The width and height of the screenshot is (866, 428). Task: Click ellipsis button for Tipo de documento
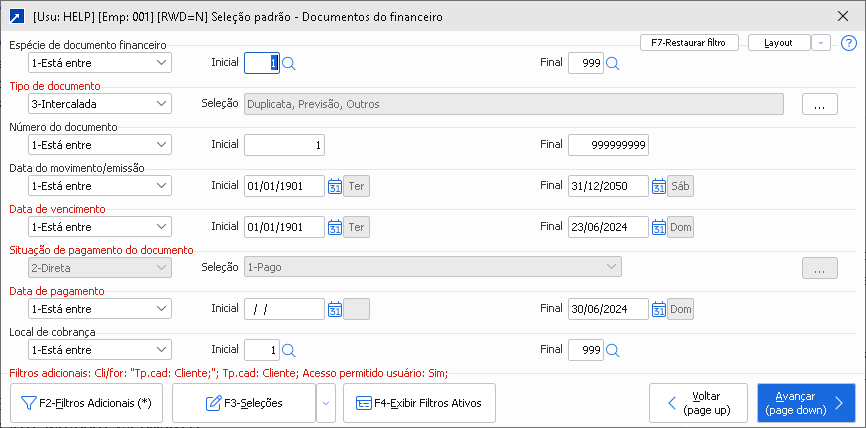(819, 104)
